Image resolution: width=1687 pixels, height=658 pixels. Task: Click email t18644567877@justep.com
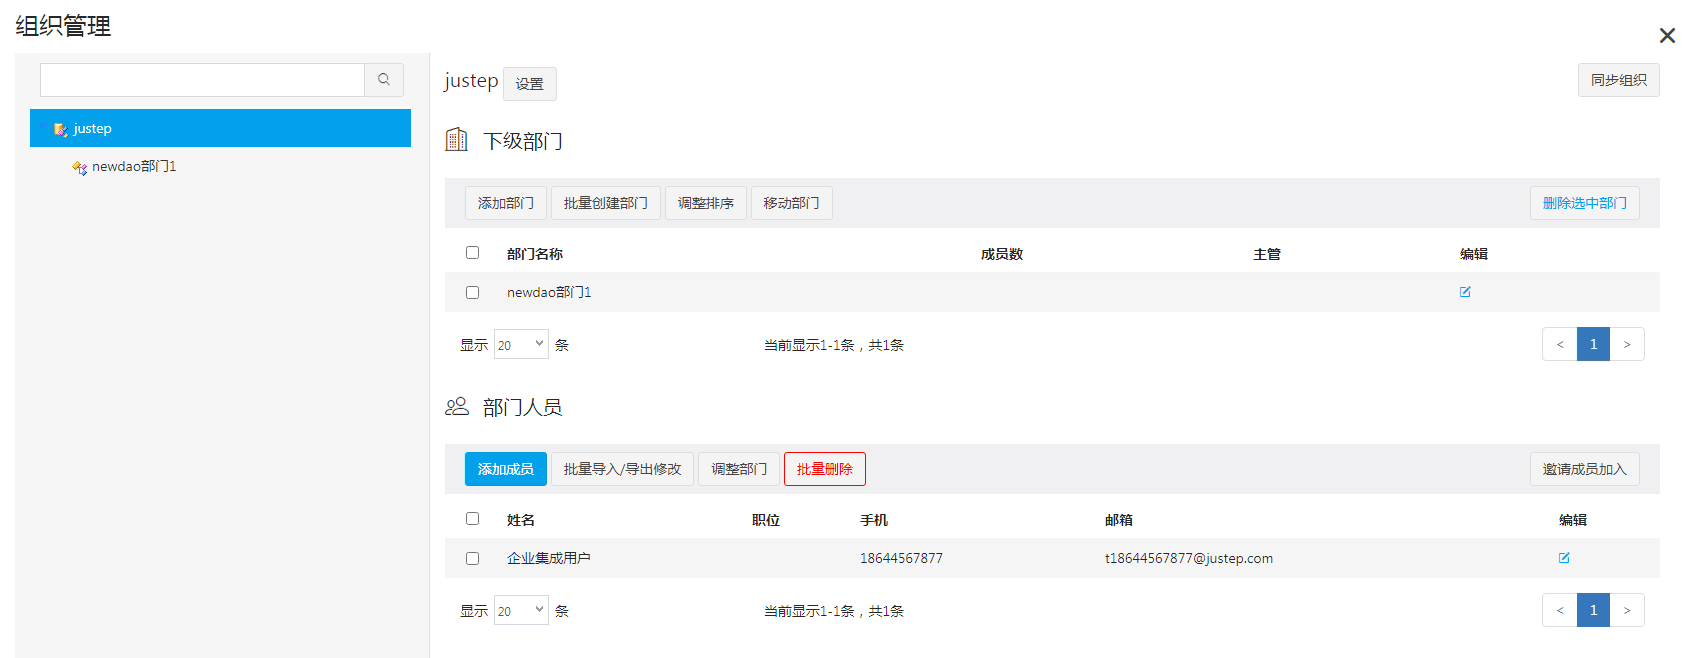pyautogui.click(x=1189, y=558)
